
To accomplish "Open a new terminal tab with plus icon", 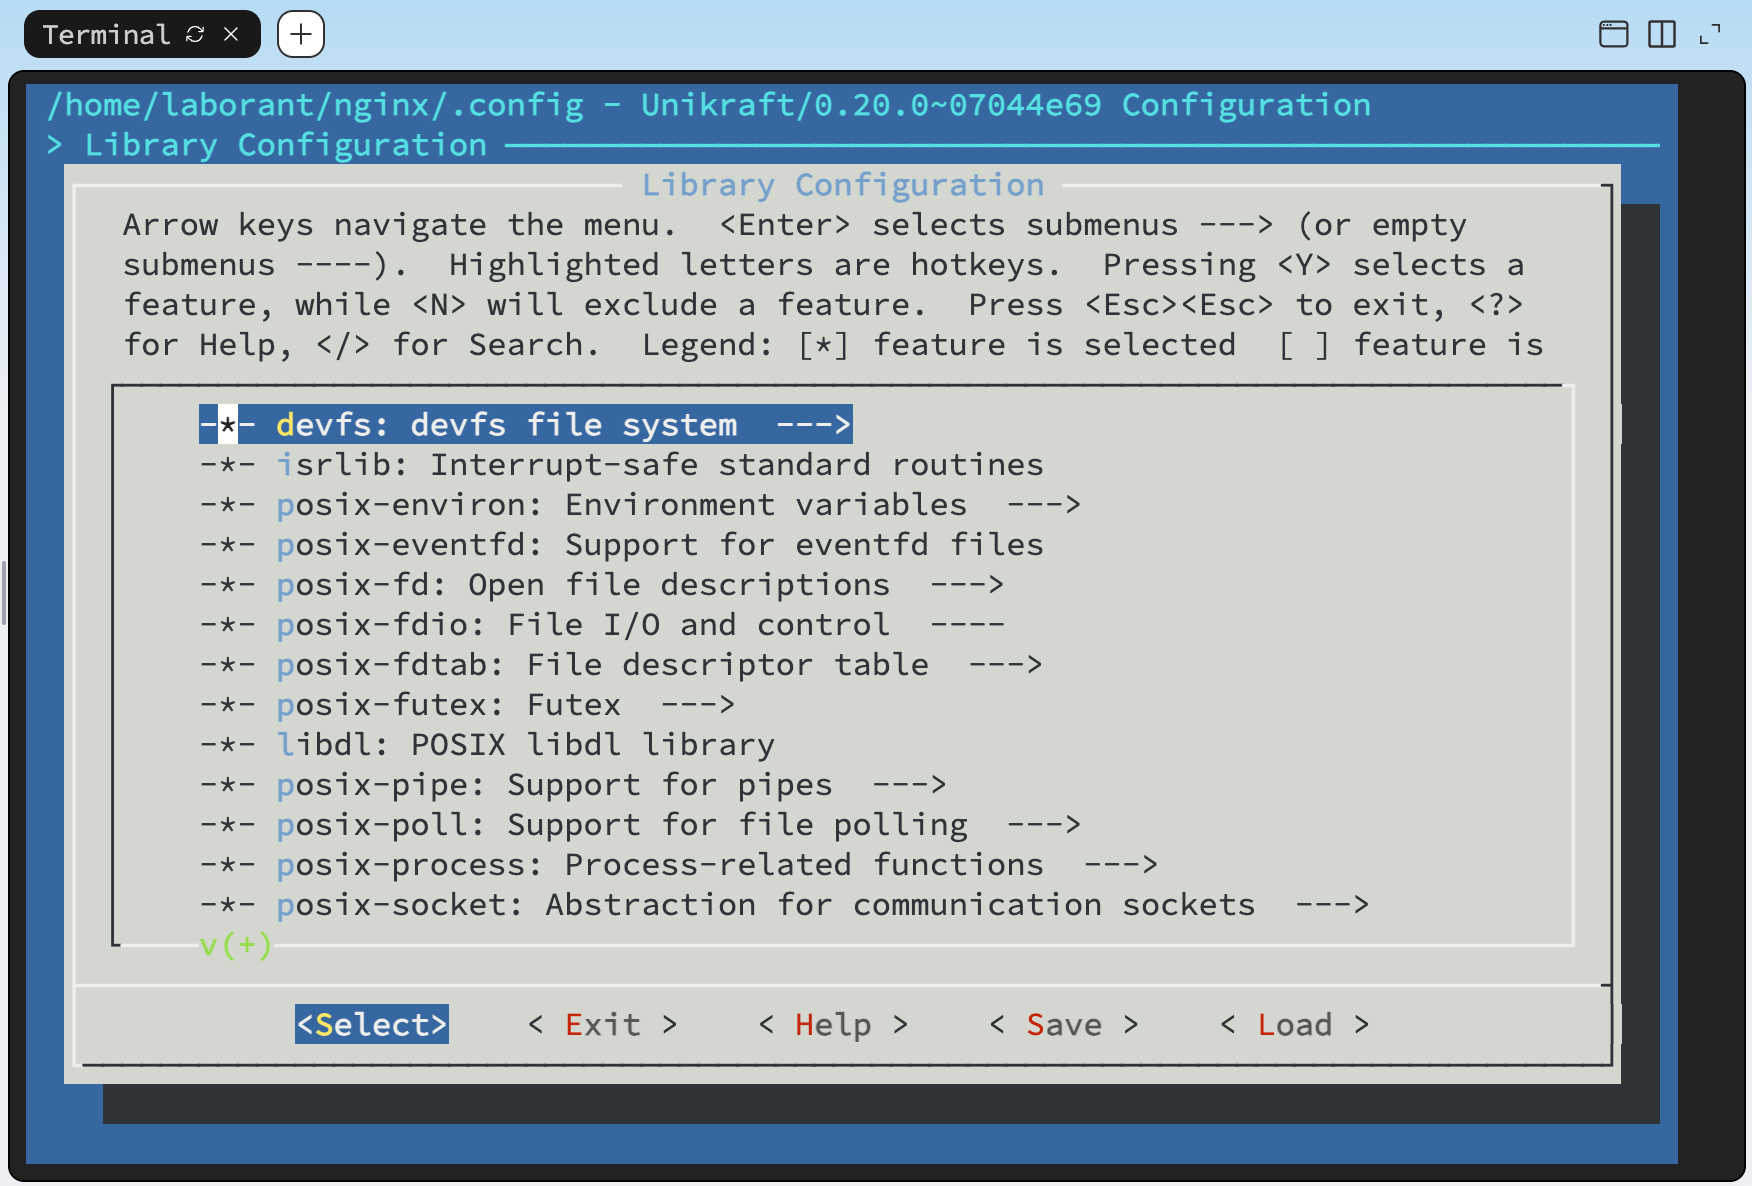I will [300, 33].
